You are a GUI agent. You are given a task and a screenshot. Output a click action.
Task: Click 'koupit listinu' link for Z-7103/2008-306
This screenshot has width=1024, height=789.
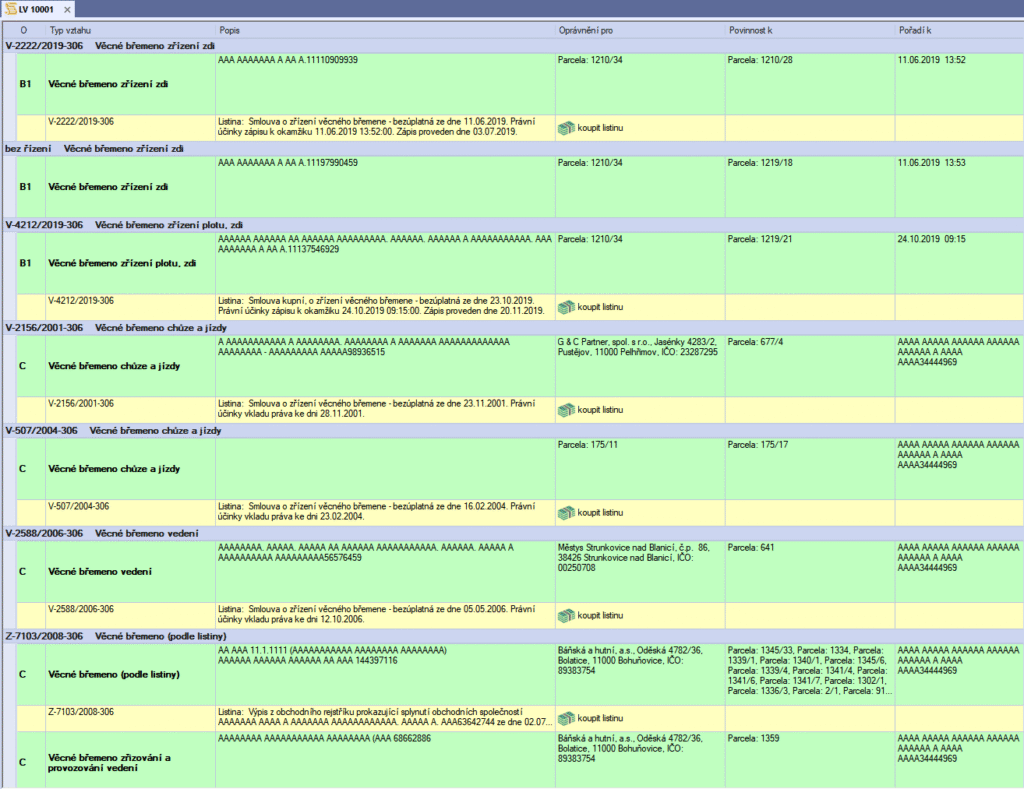(x=600, y=718)
